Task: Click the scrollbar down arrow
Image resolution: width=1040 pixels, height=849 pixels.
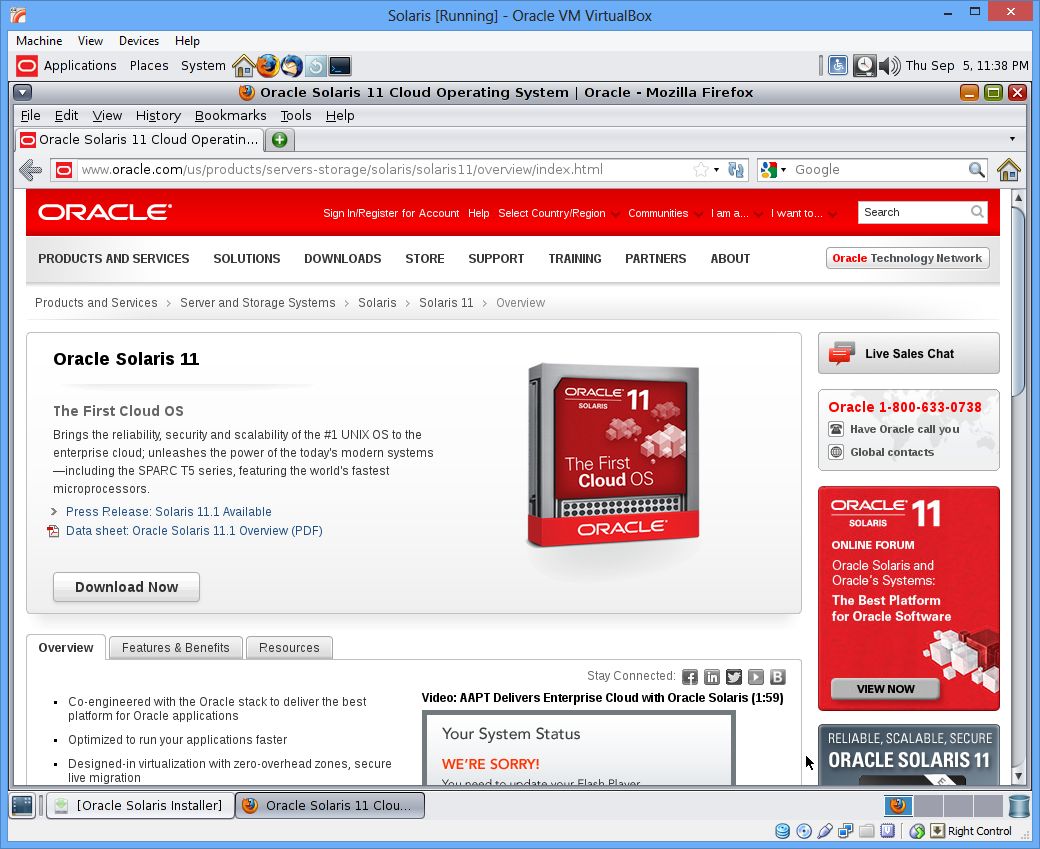Action: [x=1019, y=776]
